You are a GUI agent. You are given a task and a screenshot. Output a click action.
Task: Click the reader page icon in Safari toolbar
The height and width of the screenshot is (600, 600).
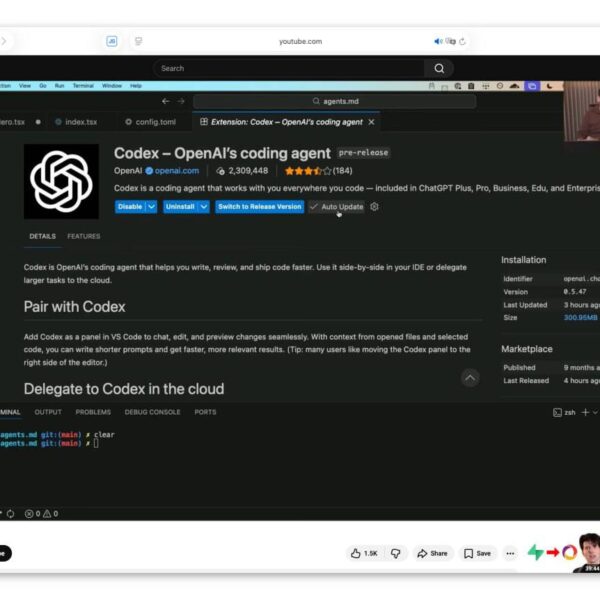coord(139,41)
